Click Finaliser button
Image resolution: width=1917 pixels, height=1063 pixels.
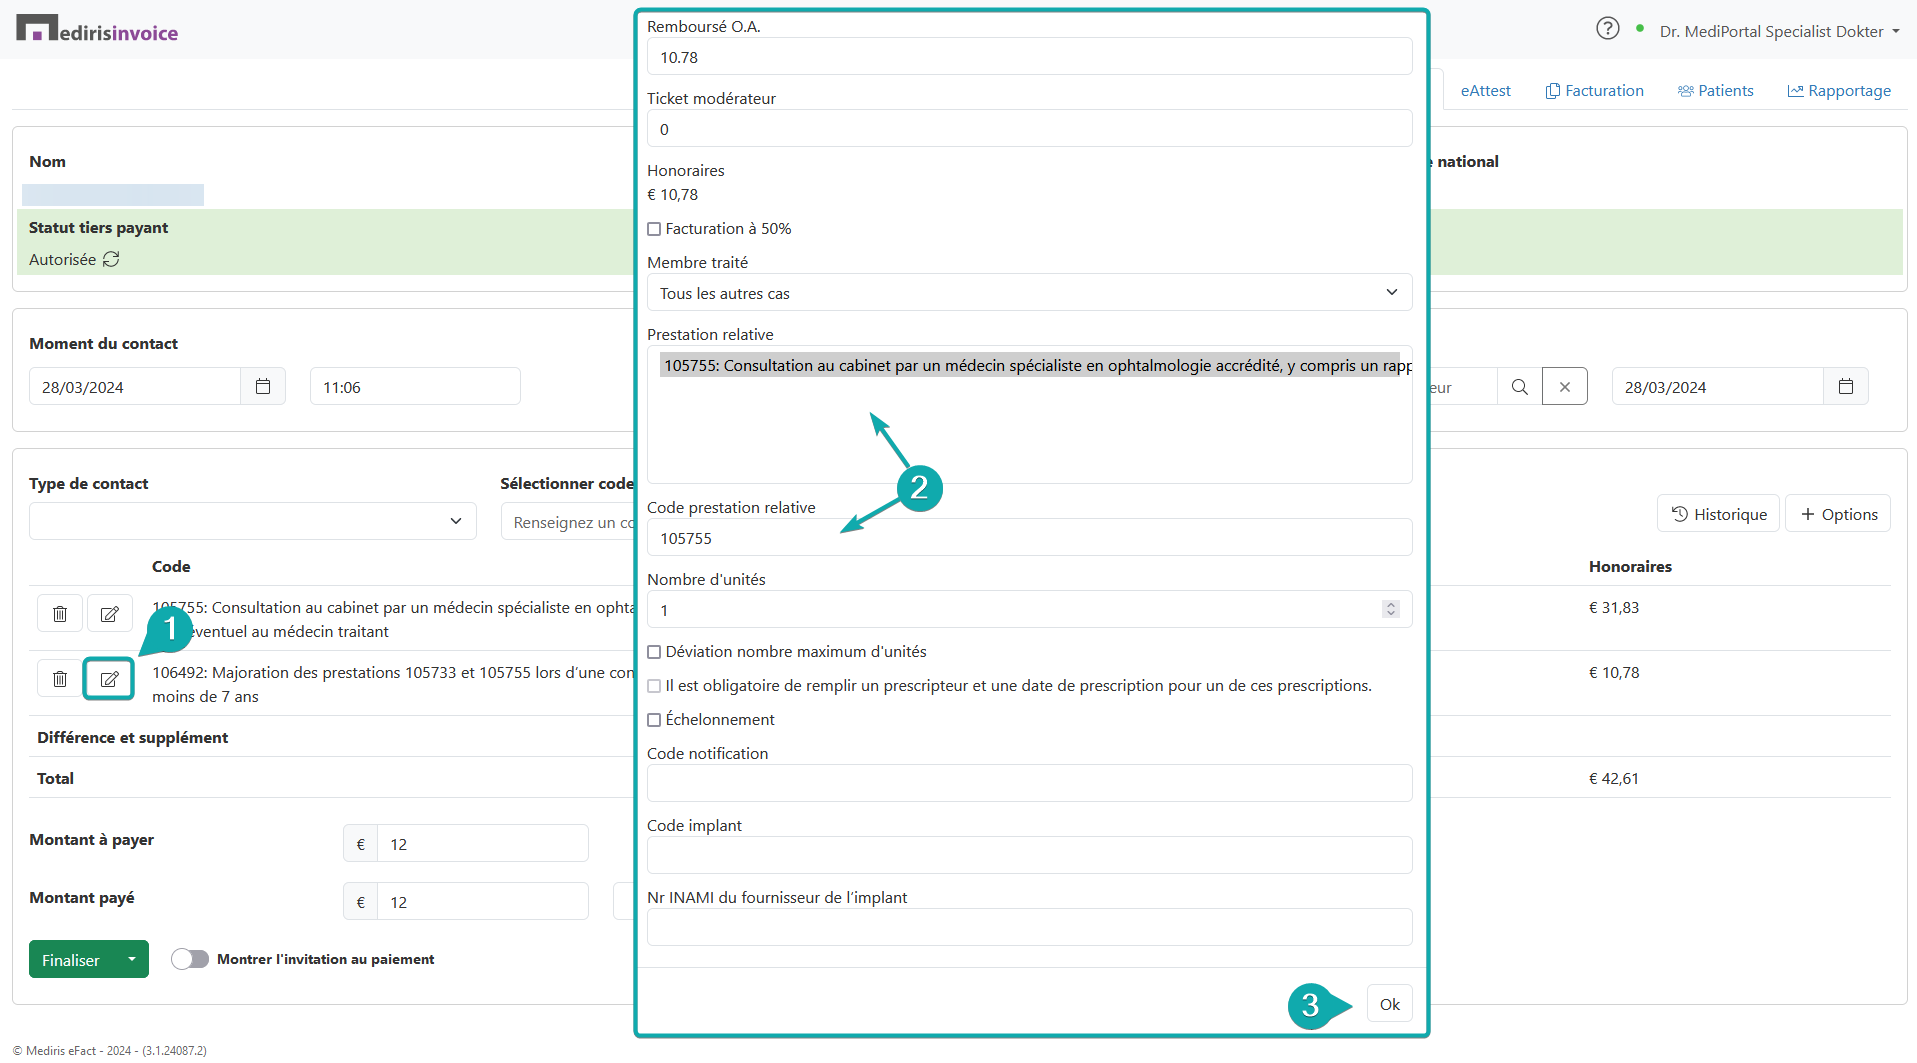pos(71,960)
